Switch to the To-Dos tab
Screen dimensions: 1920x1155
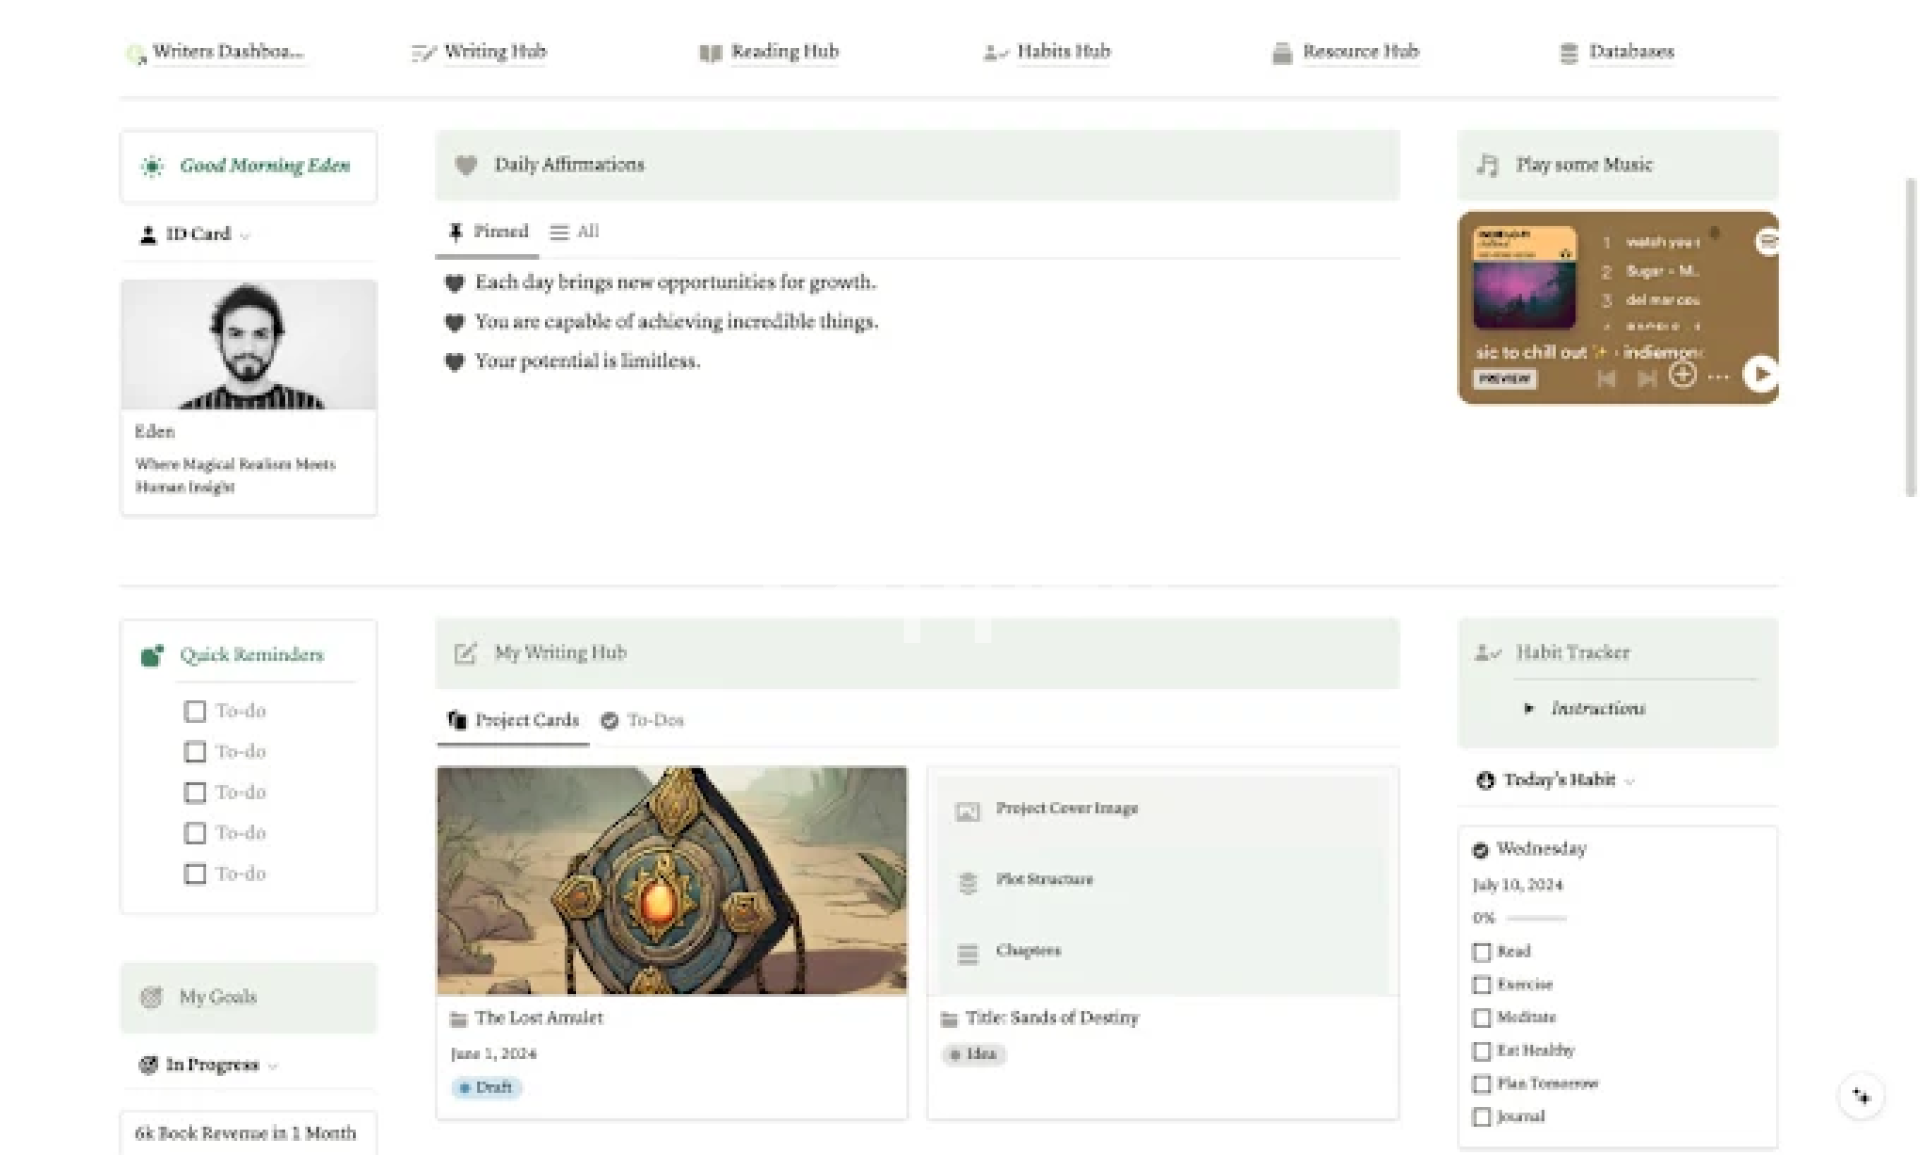(643, 720)
